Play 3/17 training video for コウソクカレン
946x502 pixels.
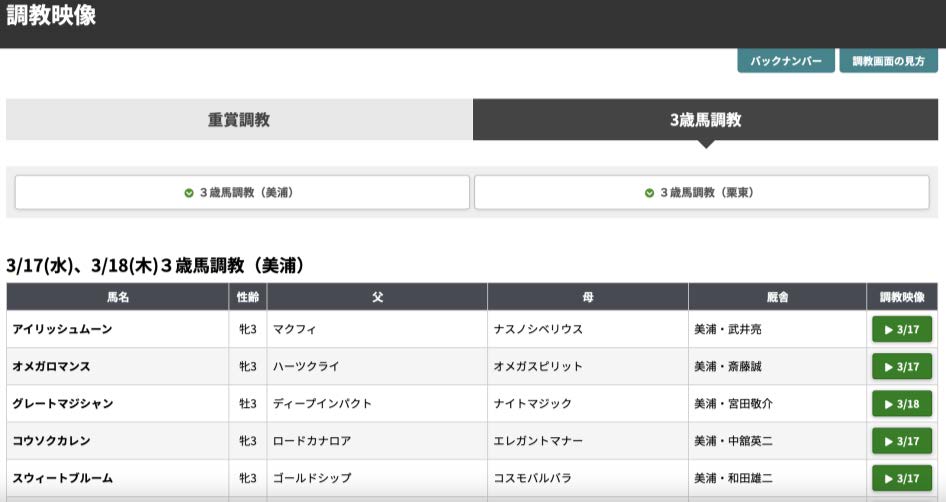point(902,441)
